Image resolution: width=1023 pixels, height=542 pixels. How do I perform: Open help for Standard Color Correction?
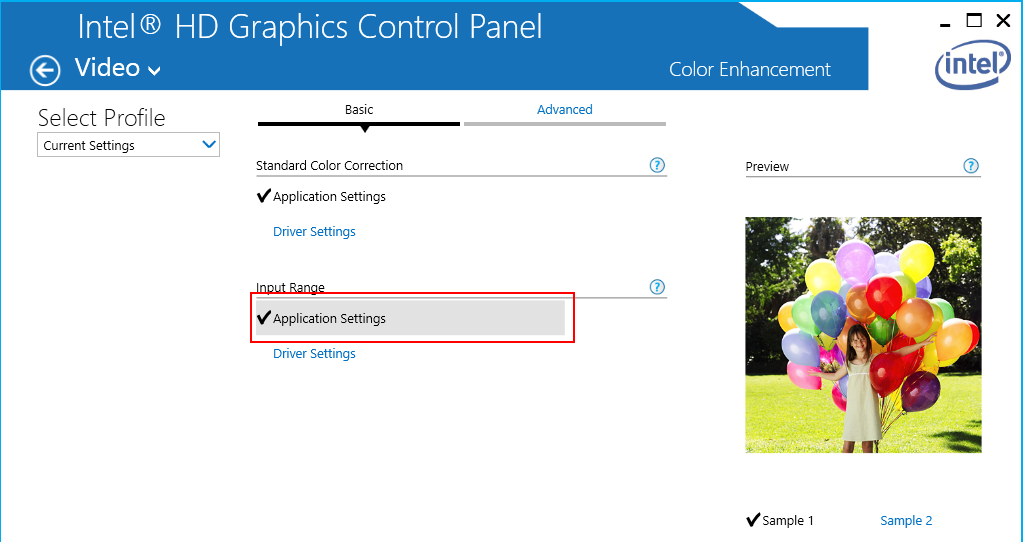(657, 165)
